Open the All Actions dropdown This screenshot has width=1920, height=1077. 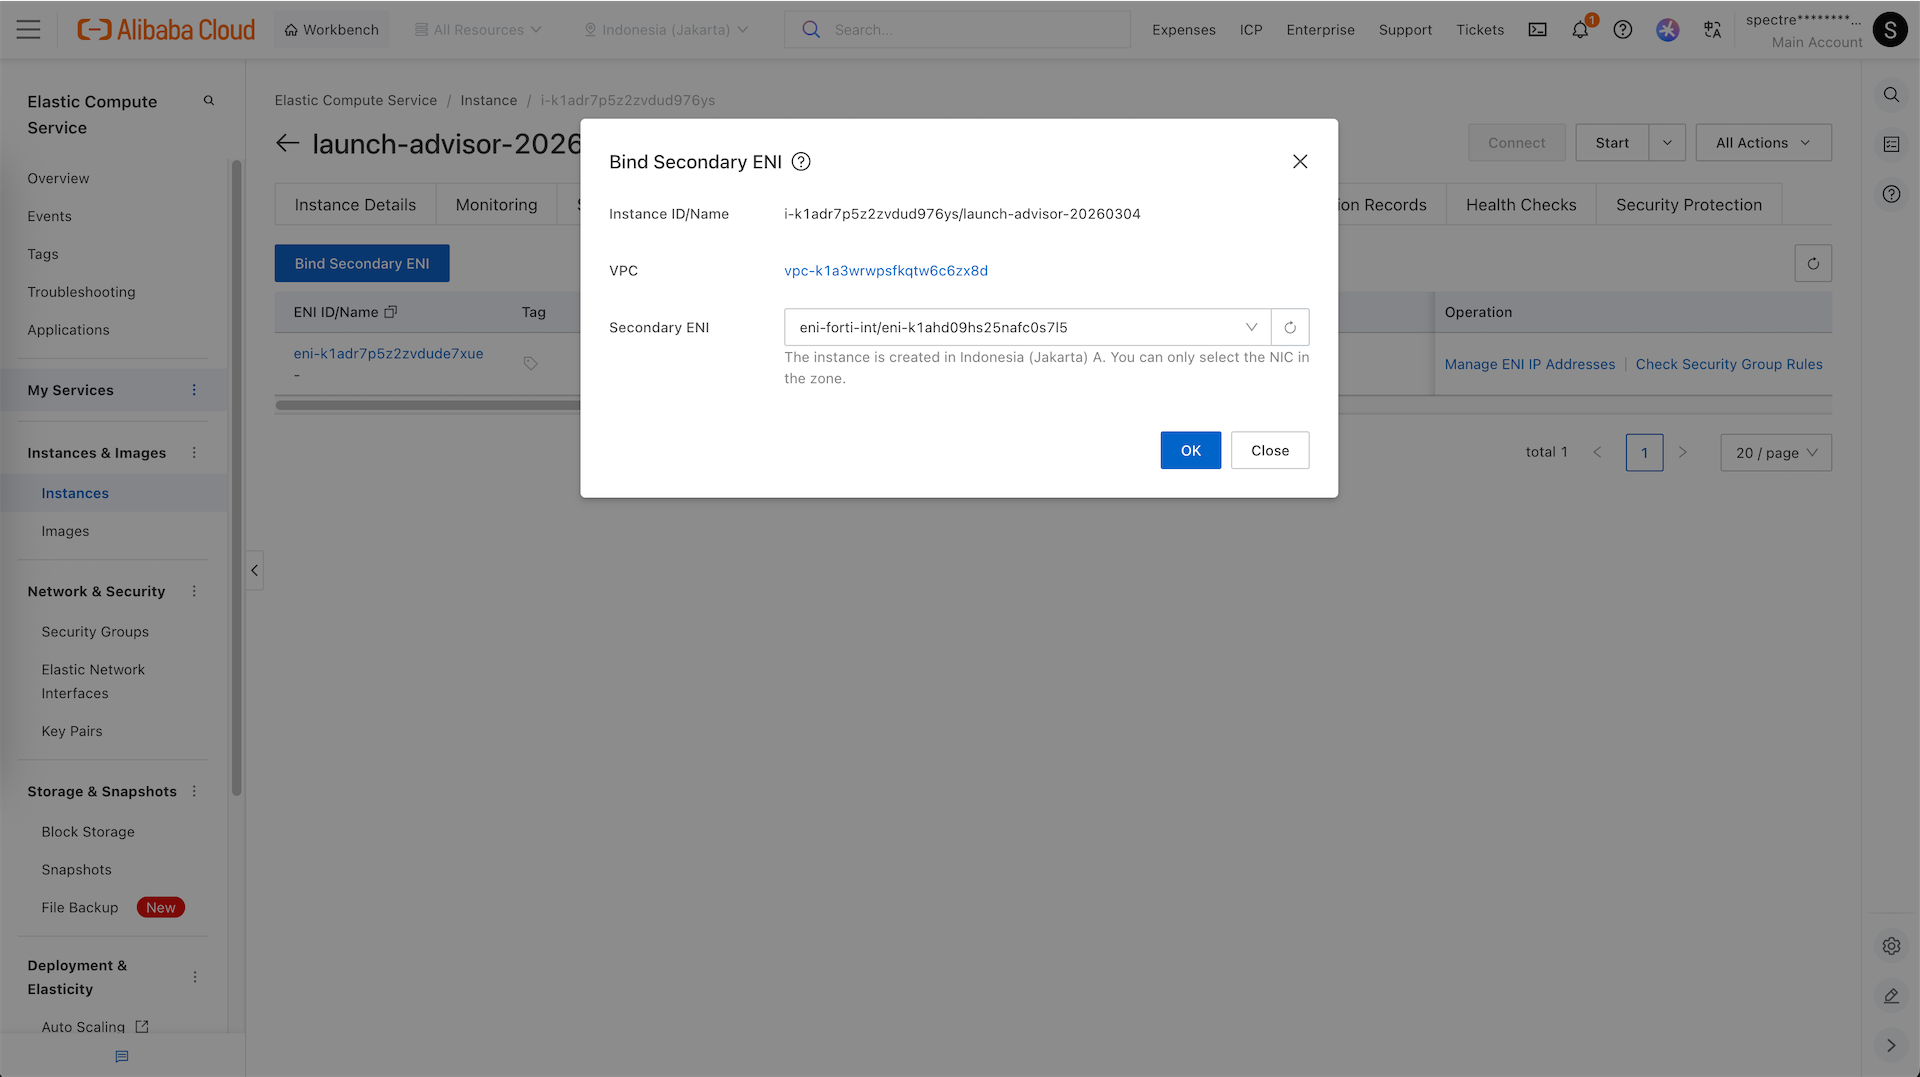pyautogui.click(x=1763, y=143)
